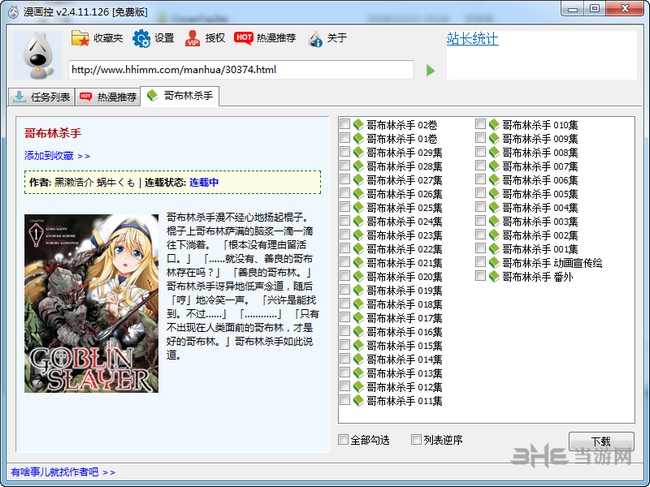Select the 哥布林杀手 017集 list entry text

(404, 318)
